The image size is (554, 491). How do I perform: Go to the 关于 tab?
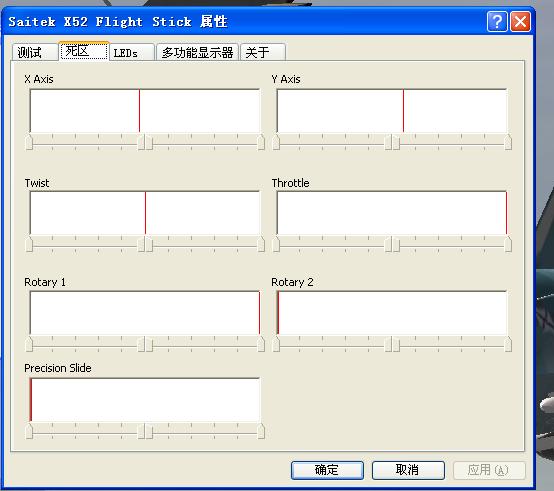coord(263,52)
